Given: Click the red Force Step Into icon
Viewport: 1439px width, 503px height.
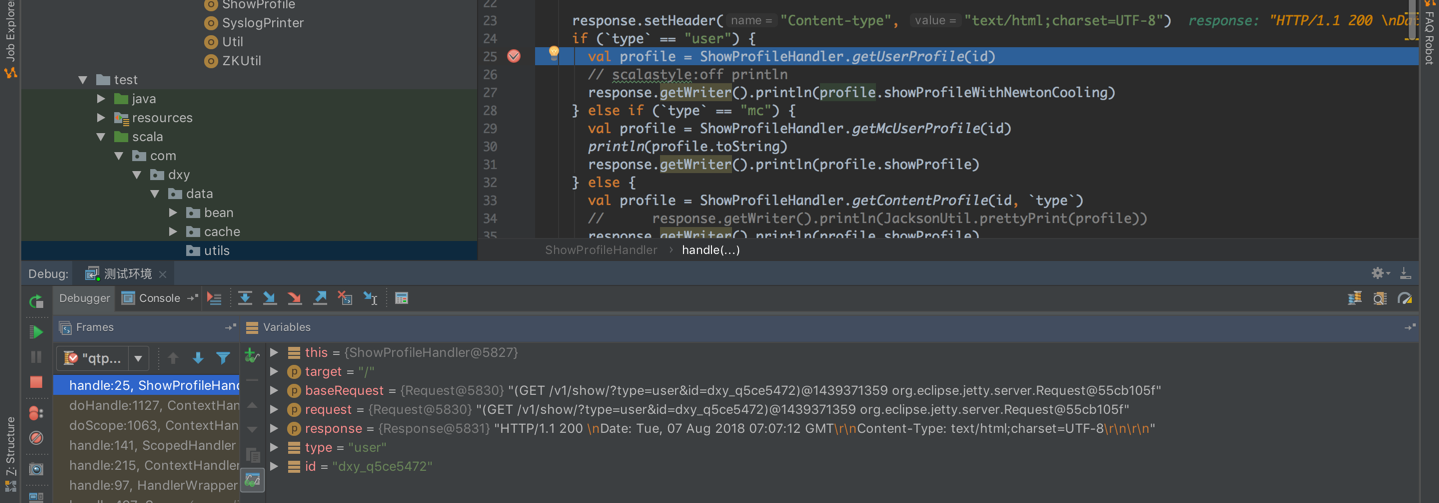Looking at the screenshot, I should [x=295, y=298].
